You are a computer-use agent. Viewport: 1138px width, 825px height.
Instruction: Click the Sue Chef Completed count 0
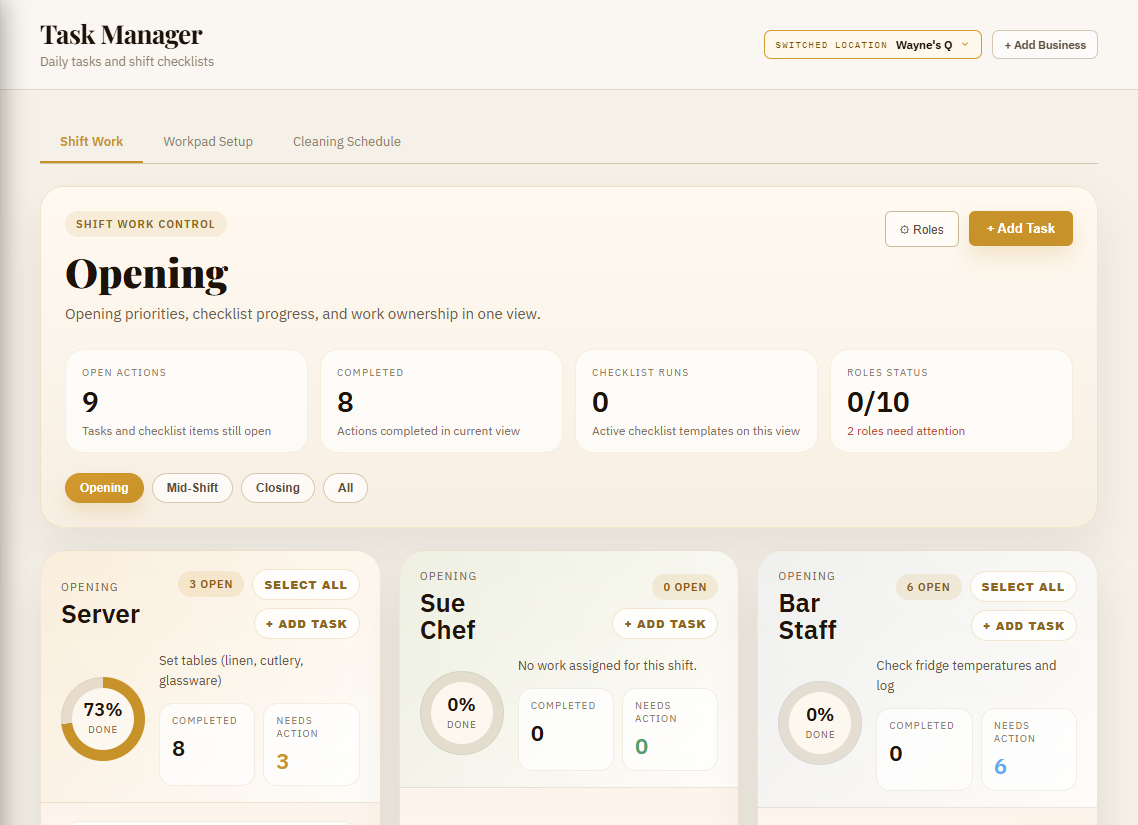point(537,734)
